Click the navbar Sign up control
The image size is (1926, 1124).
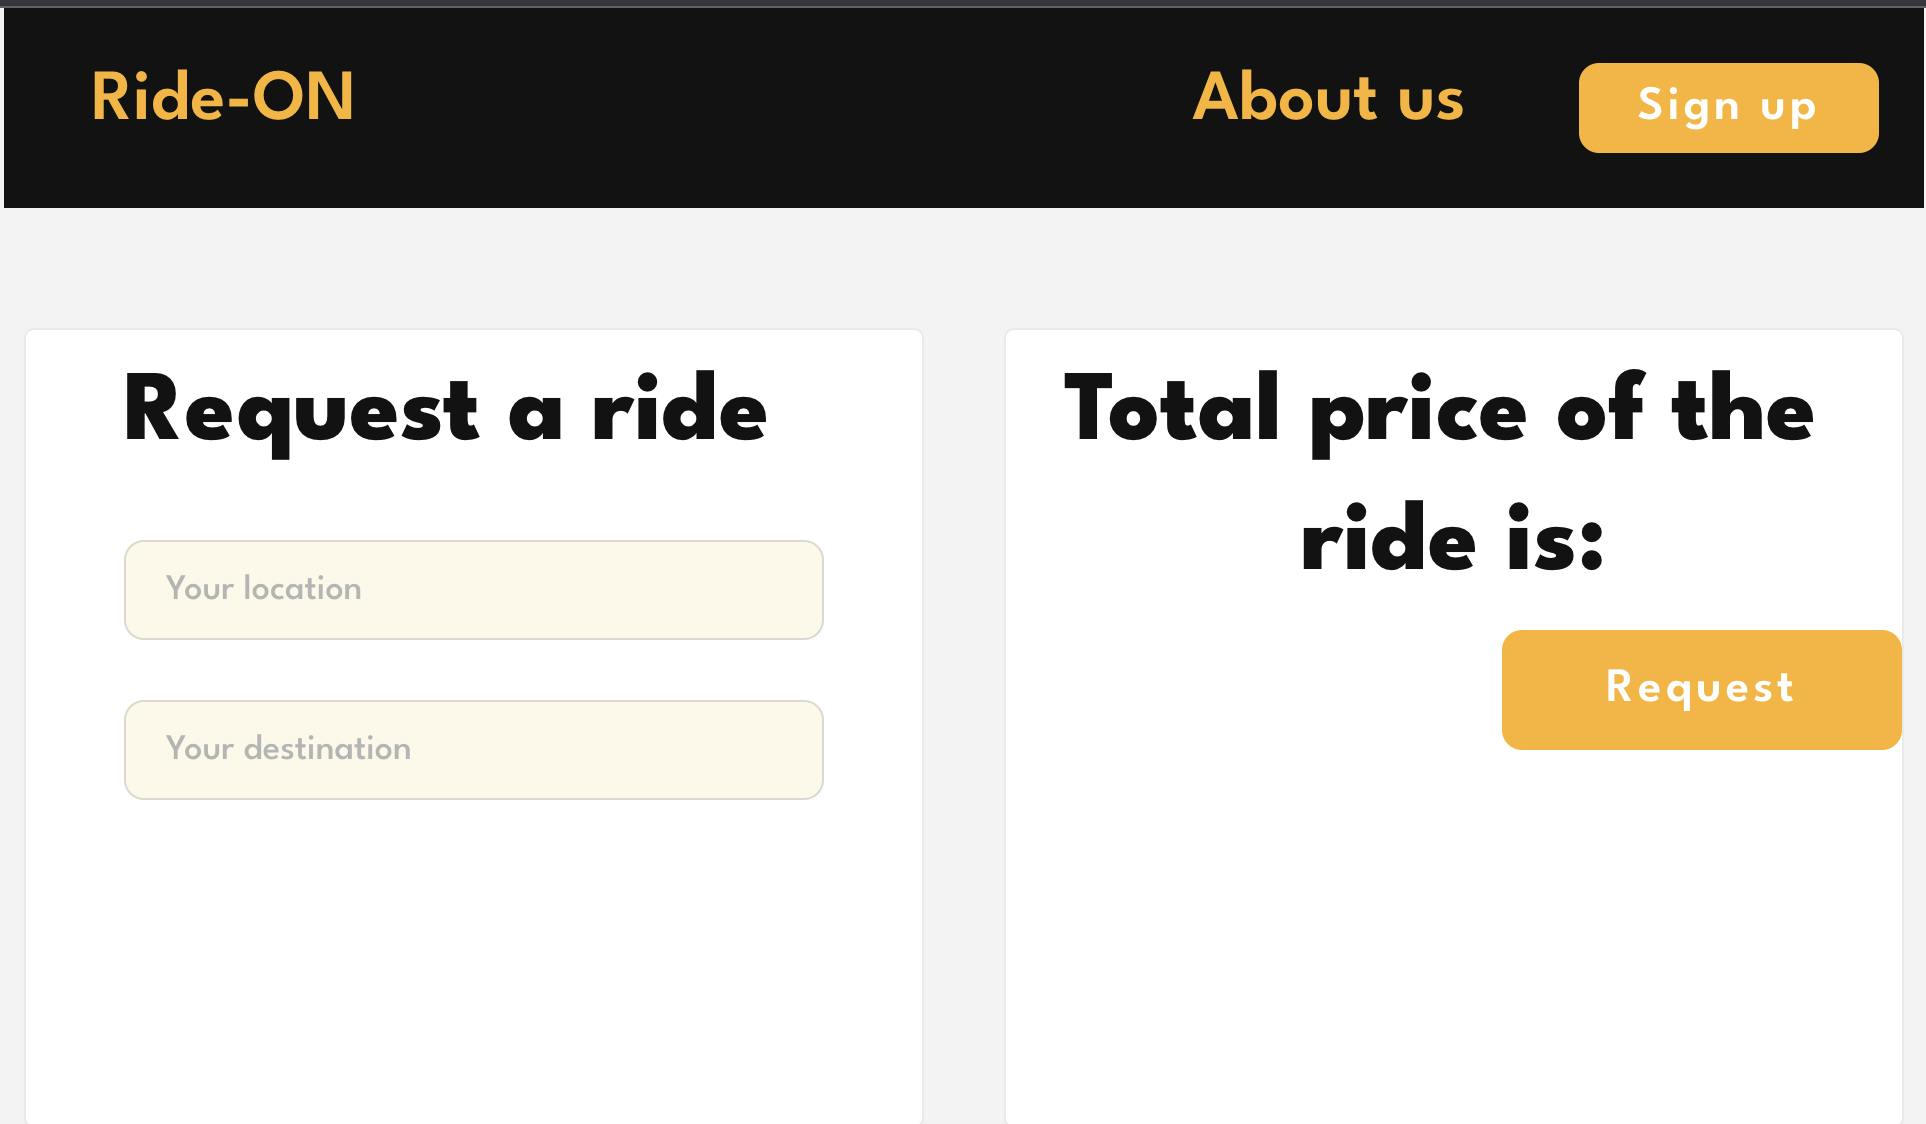pyautogui.click(x=1727, y=107)
